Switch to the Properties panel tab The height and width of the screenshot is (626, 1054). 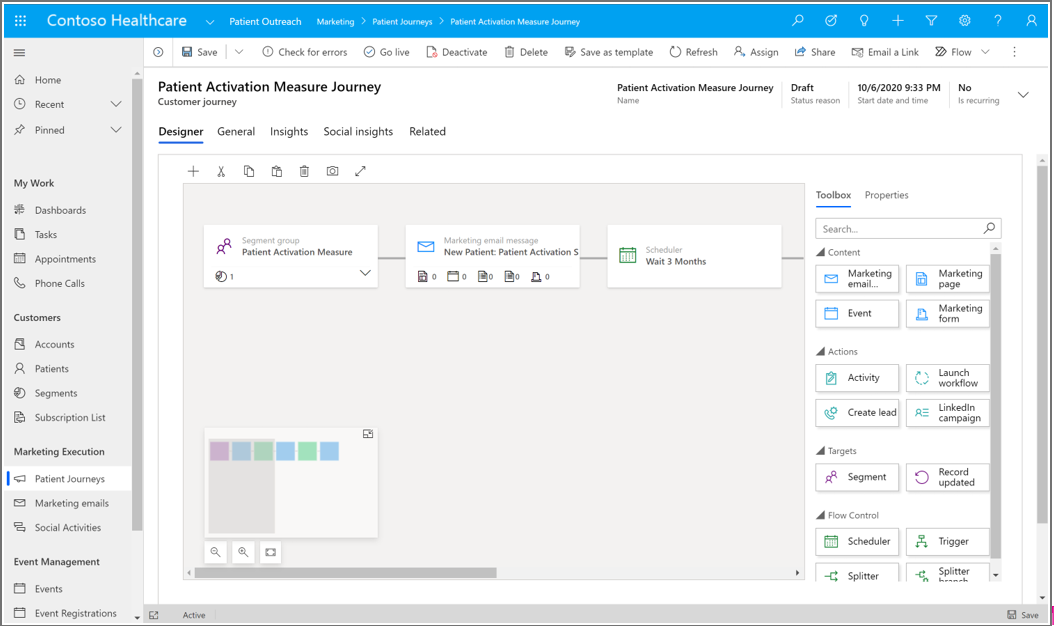[x=887, y=195]
